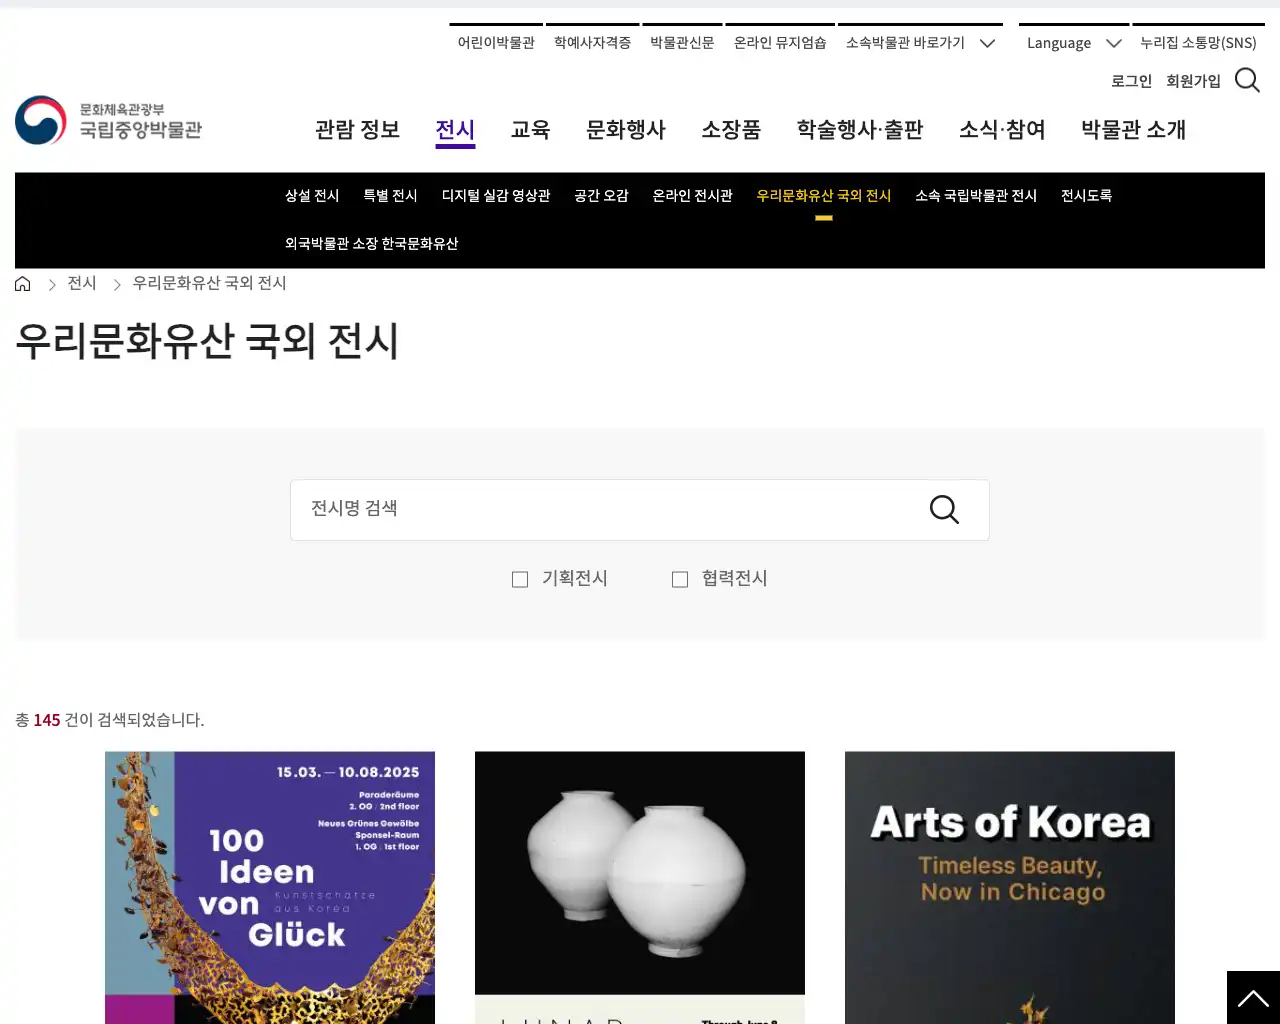Viewport: 1280px width, 1024px height.
Task: Select the 디지털 실감 영상관 submenu tab
Action: coord(496,196)
